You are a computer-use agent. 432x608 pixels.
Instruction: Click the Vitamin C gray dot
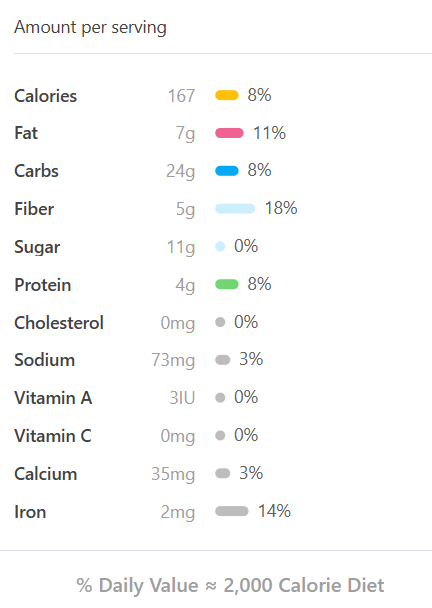pyautogui.click(x=220, y=435)
